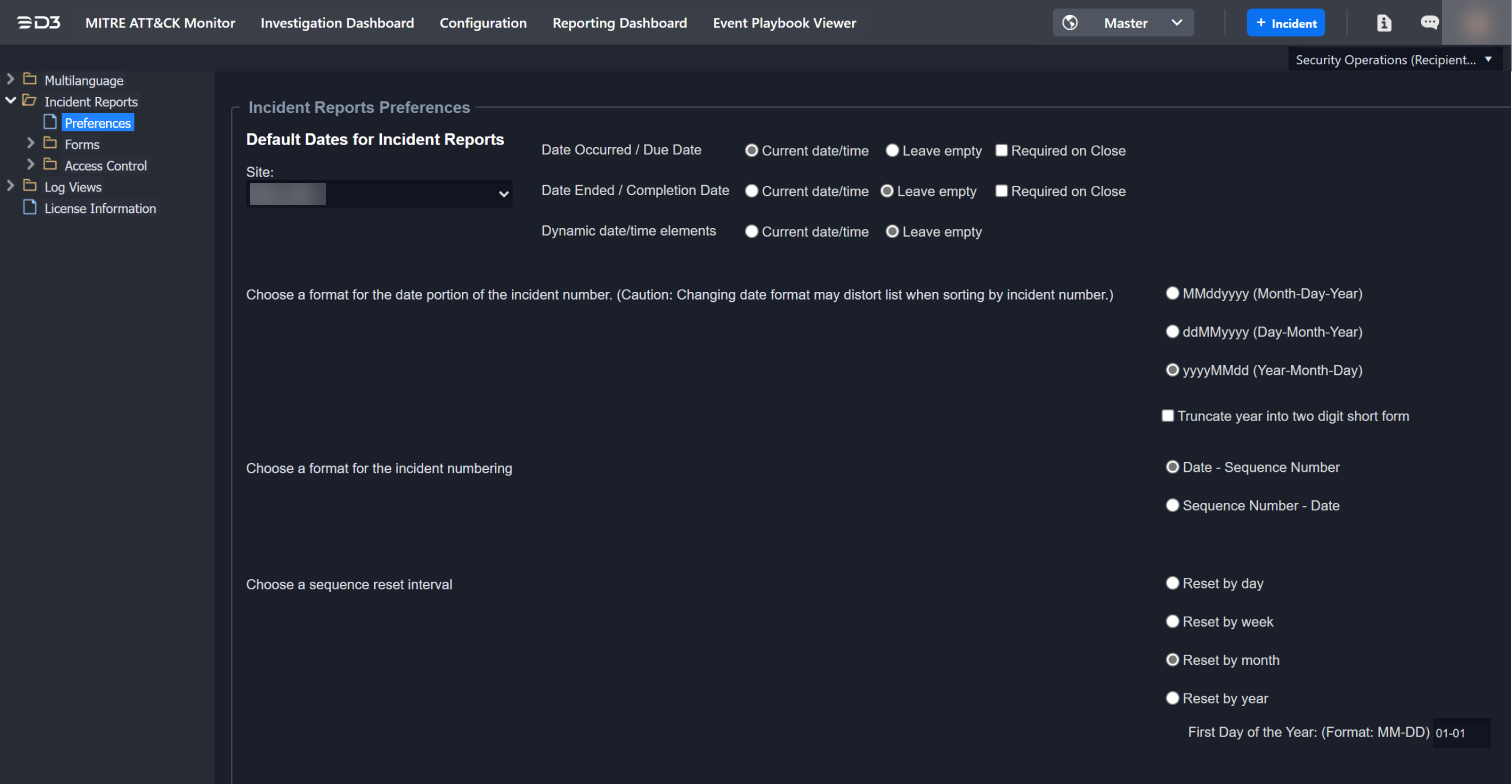Click the License Information page icon
Image resolution: width=1512 pixels, height=784 pixels.
pyautogui.click(x=30, y=208)
